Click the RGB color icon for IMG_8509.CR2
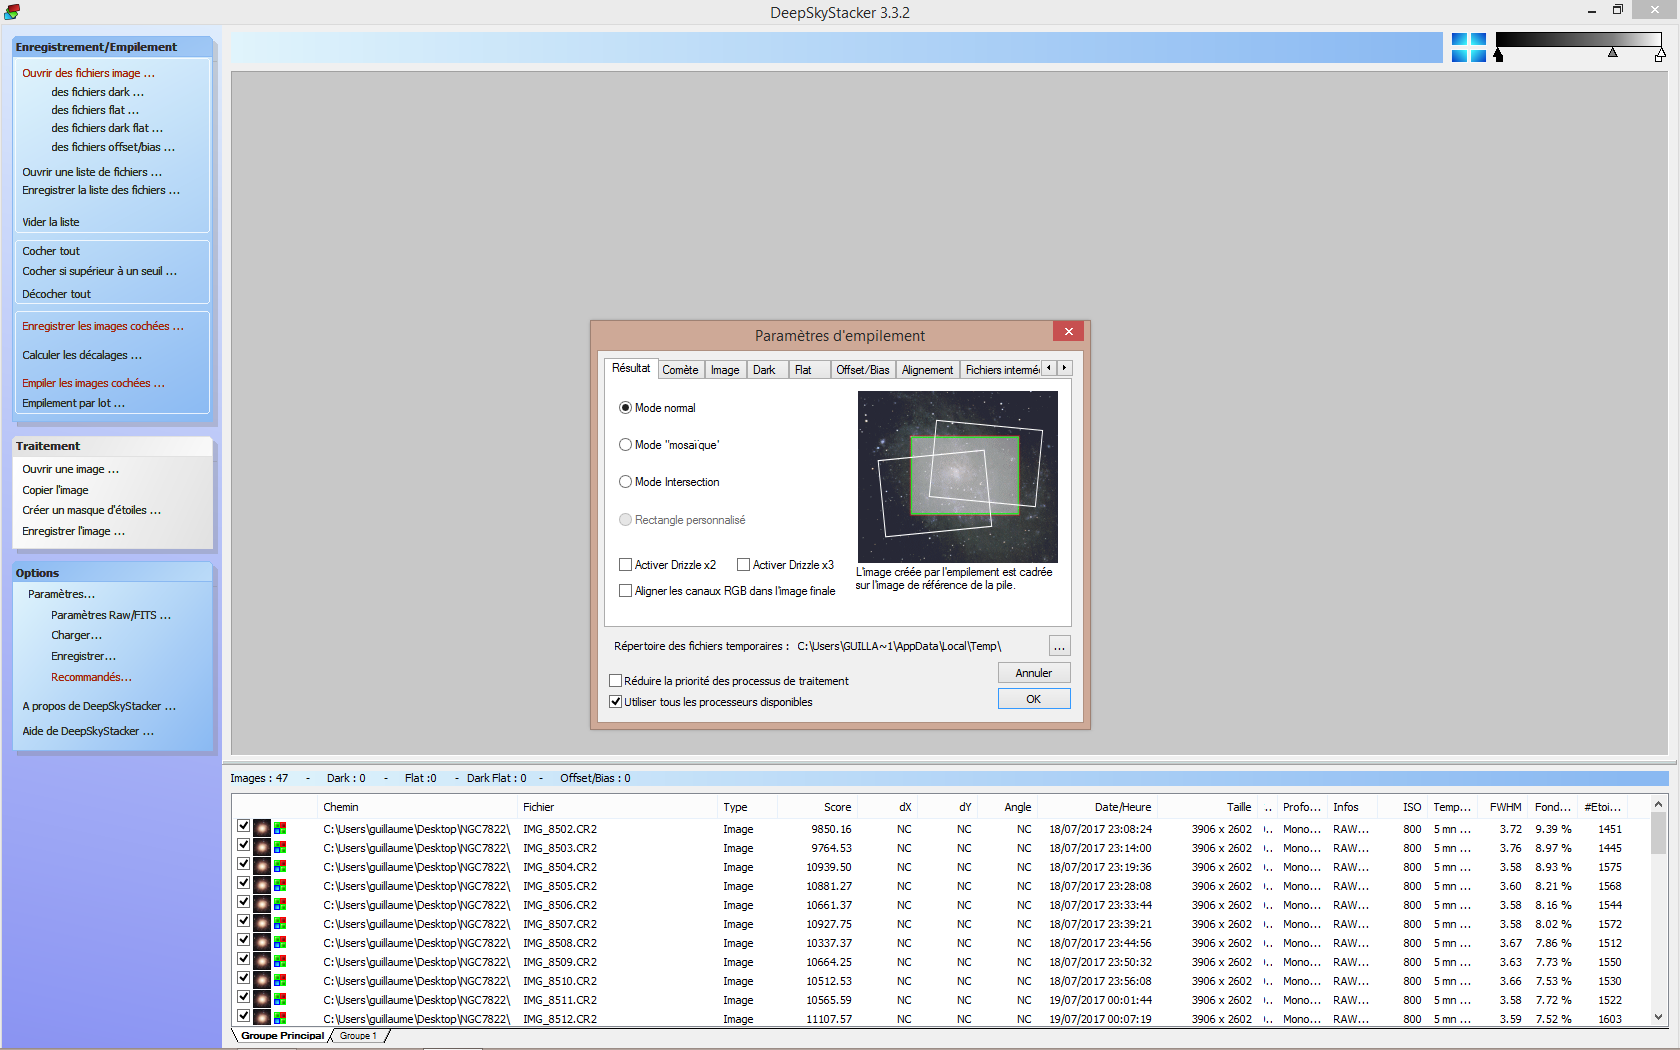This screenshot has width=1680, height=1050. (280, 961)
